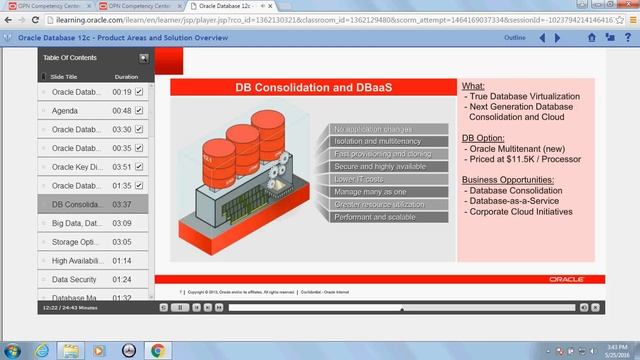Select the Data Security slide row
The height and width of the screenshot is (360, 640).
click(x=93, y=279)
